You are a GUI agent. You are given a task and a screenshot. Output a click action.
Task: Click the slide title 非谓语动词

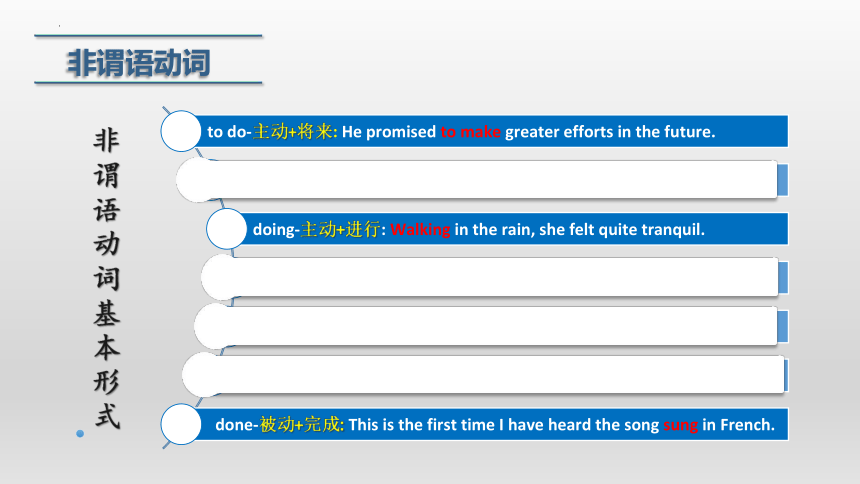point(138,63)
